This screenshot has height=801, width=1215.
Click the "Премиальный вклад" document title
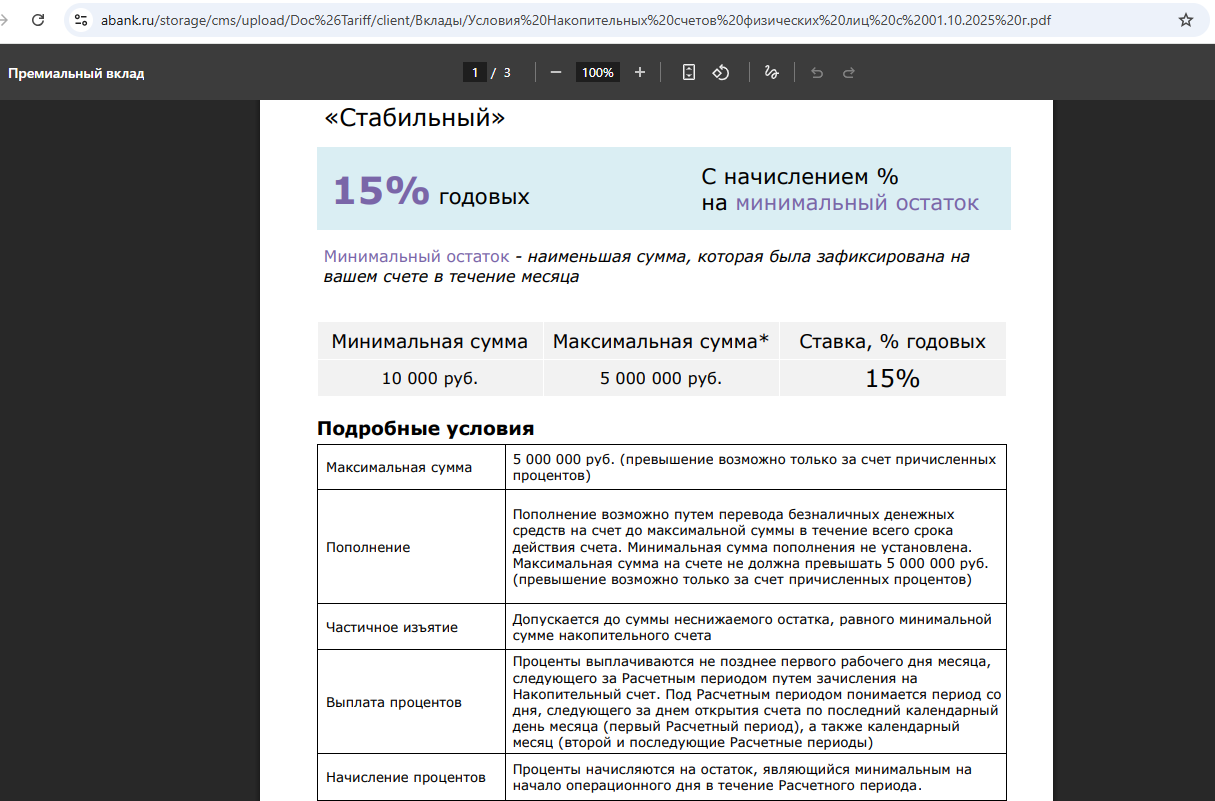tap(76, 73)
